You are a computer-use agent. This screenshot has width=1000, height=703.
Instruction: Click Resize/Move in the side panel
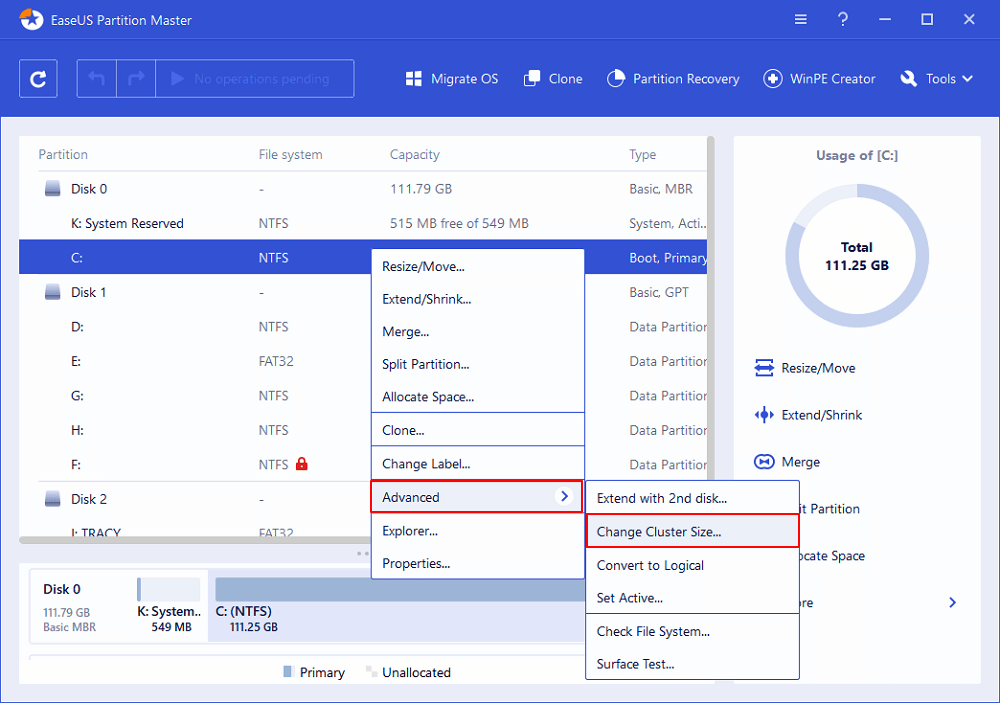tap(818, 368)
